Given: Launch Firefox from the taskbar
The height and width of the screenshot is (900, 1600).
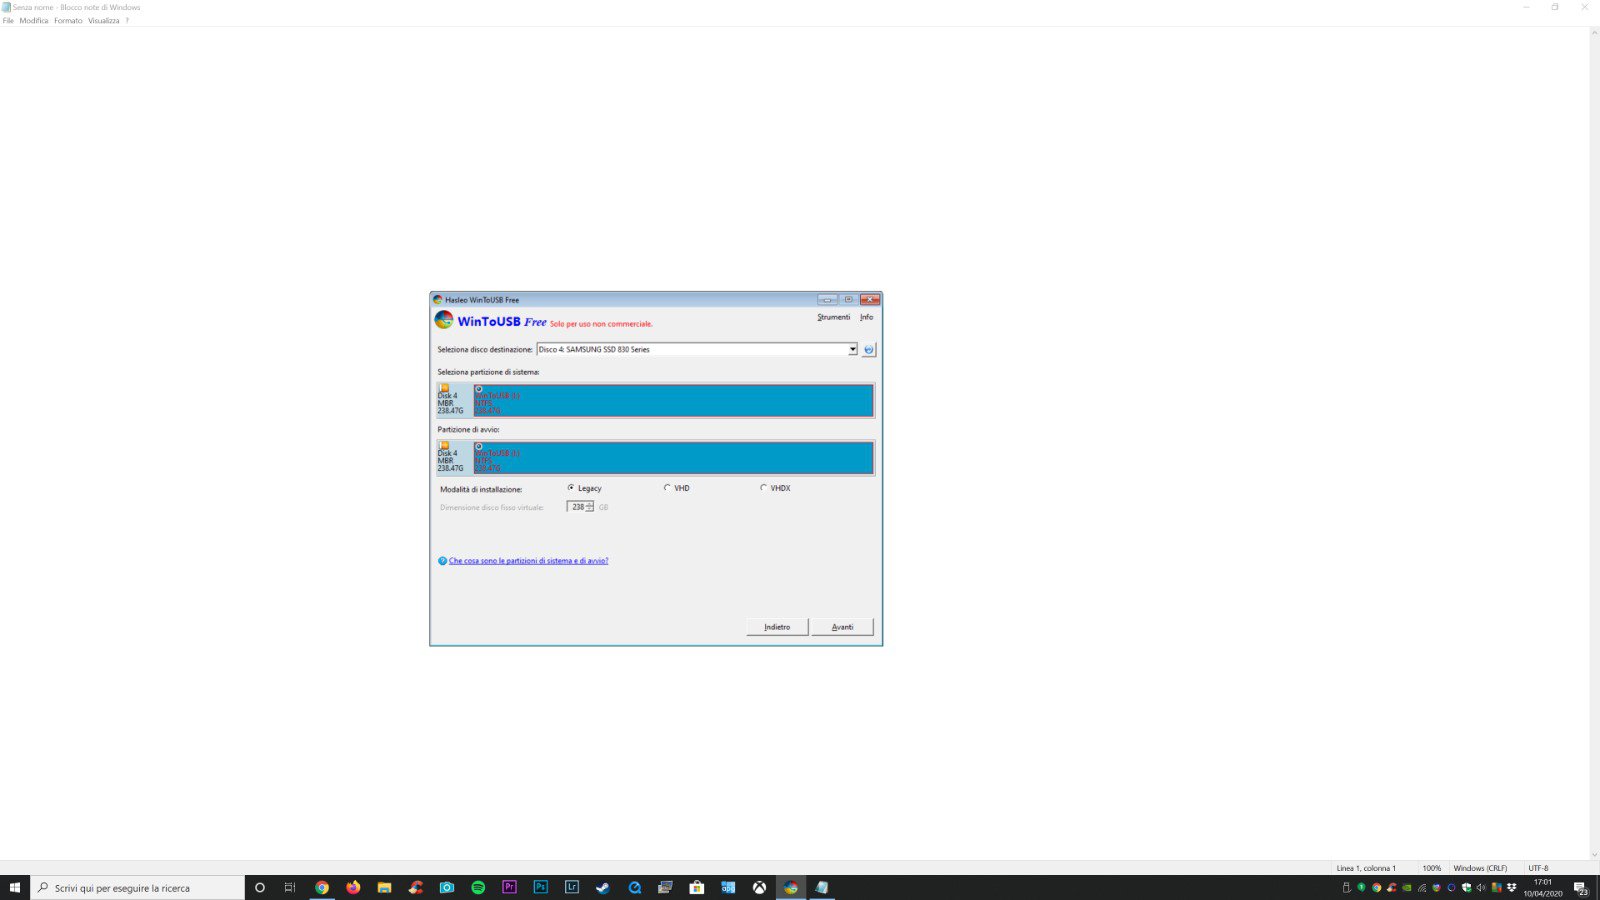Looking at the screenshot, I should point(353,888).
